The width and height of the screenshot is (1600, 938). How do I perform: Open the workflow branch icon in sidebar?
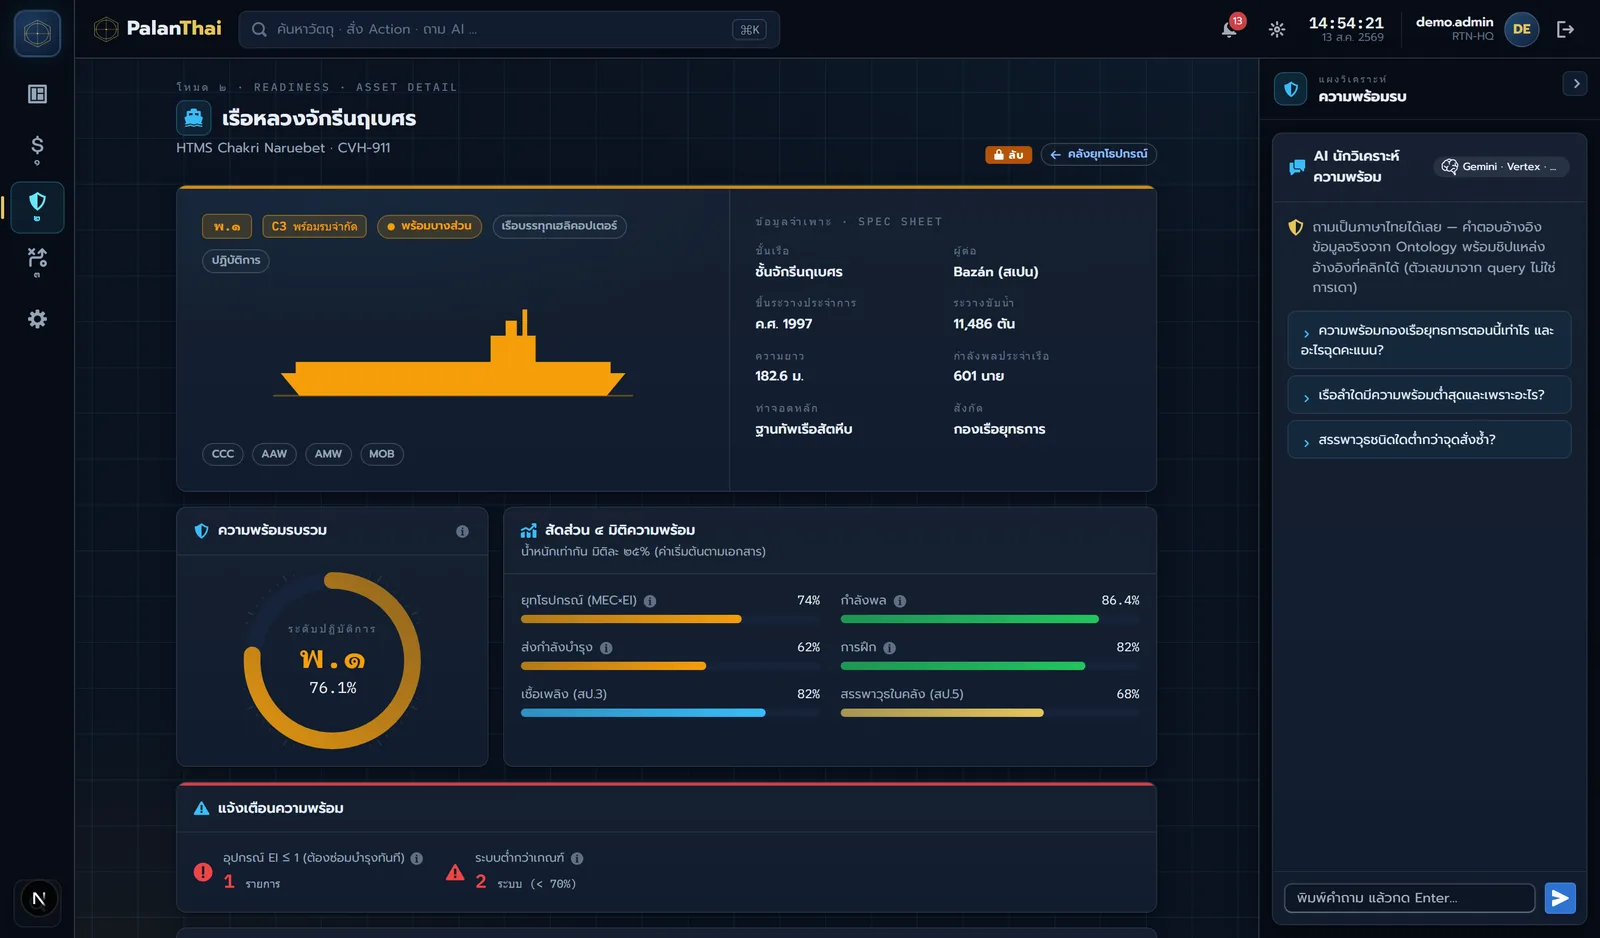[x=37, y=262]
